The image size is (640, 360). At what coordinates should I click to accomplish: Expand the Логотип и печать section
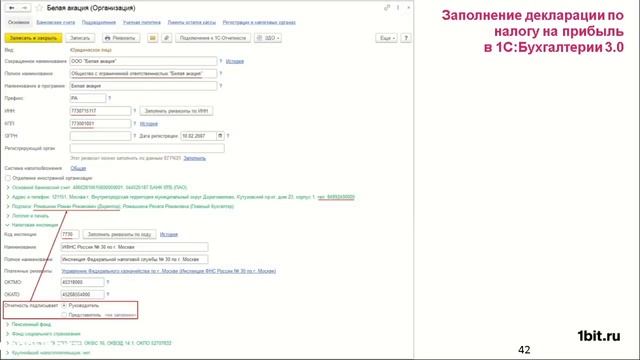pos(8,216)
